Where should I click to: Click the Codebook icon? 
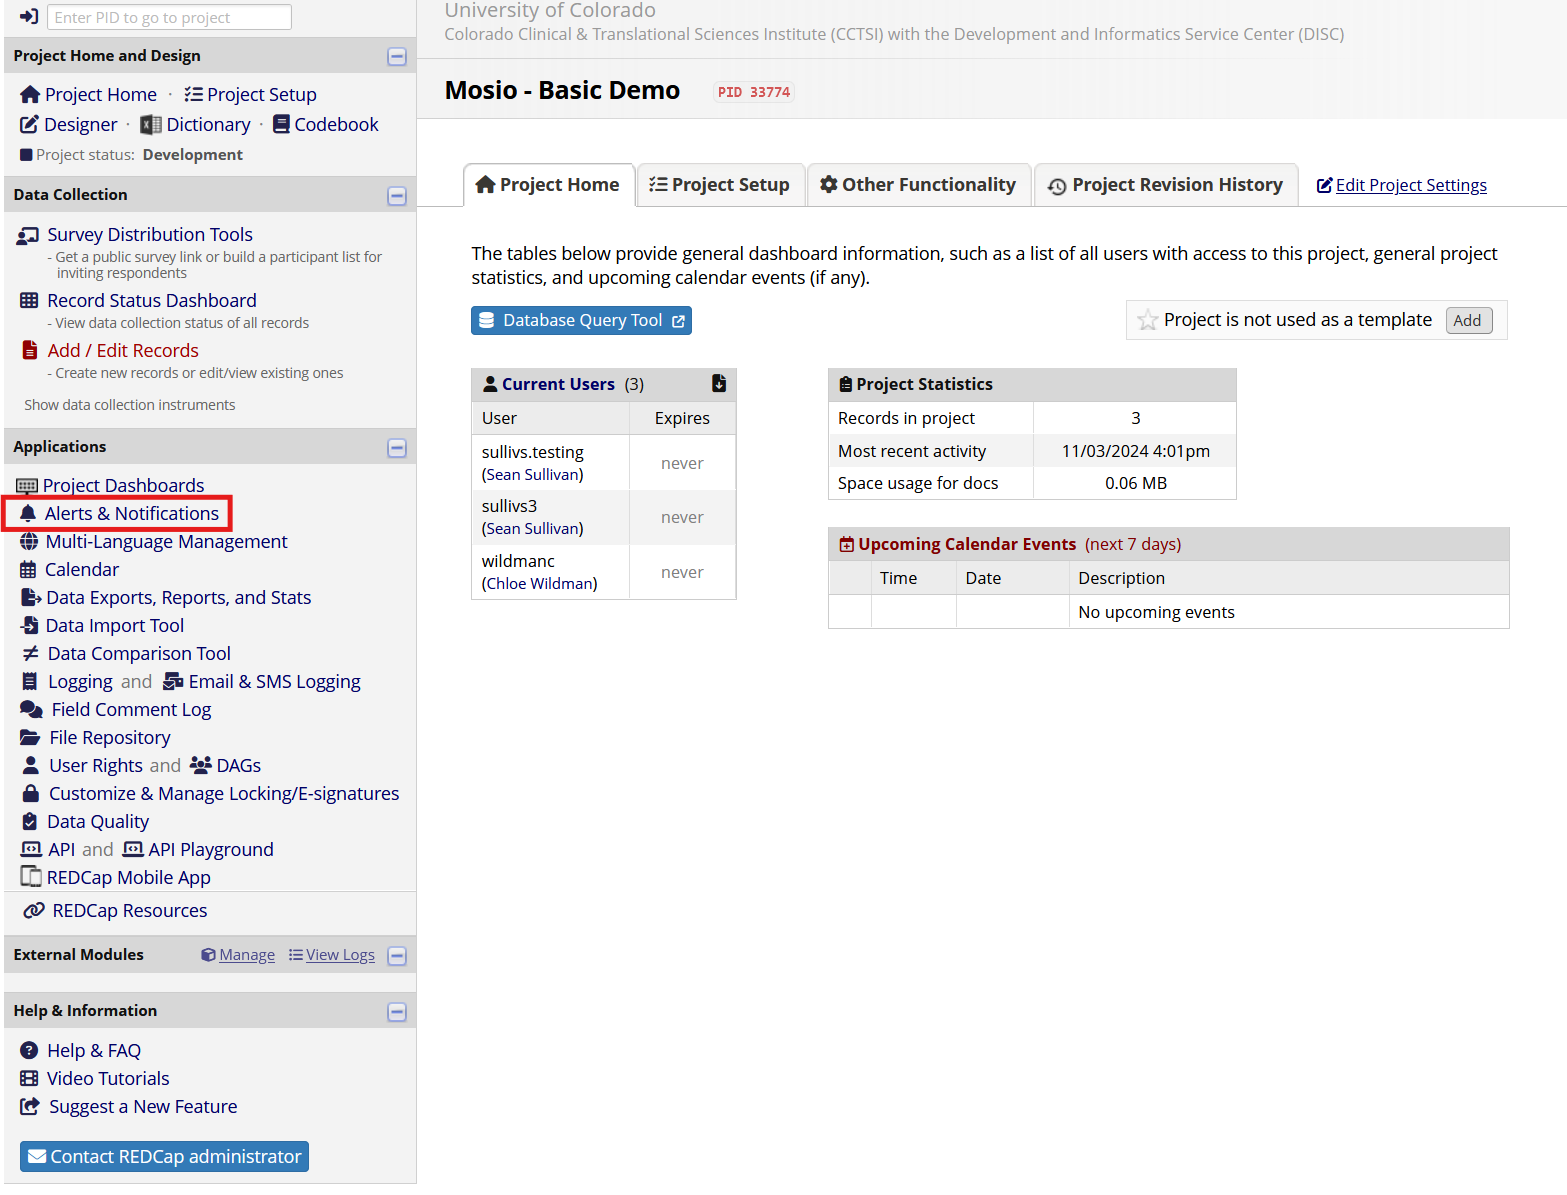click(281, 124)
